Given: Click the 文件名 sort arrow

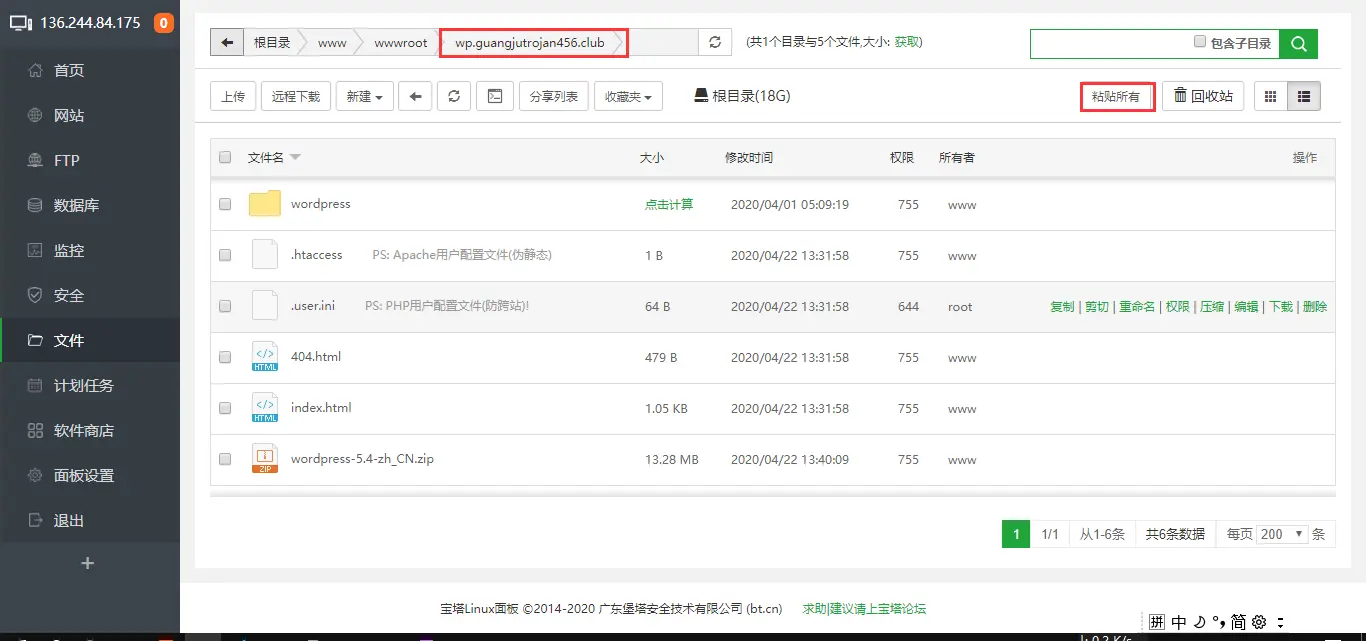Looking at the screenshot, I should (295, 157).
